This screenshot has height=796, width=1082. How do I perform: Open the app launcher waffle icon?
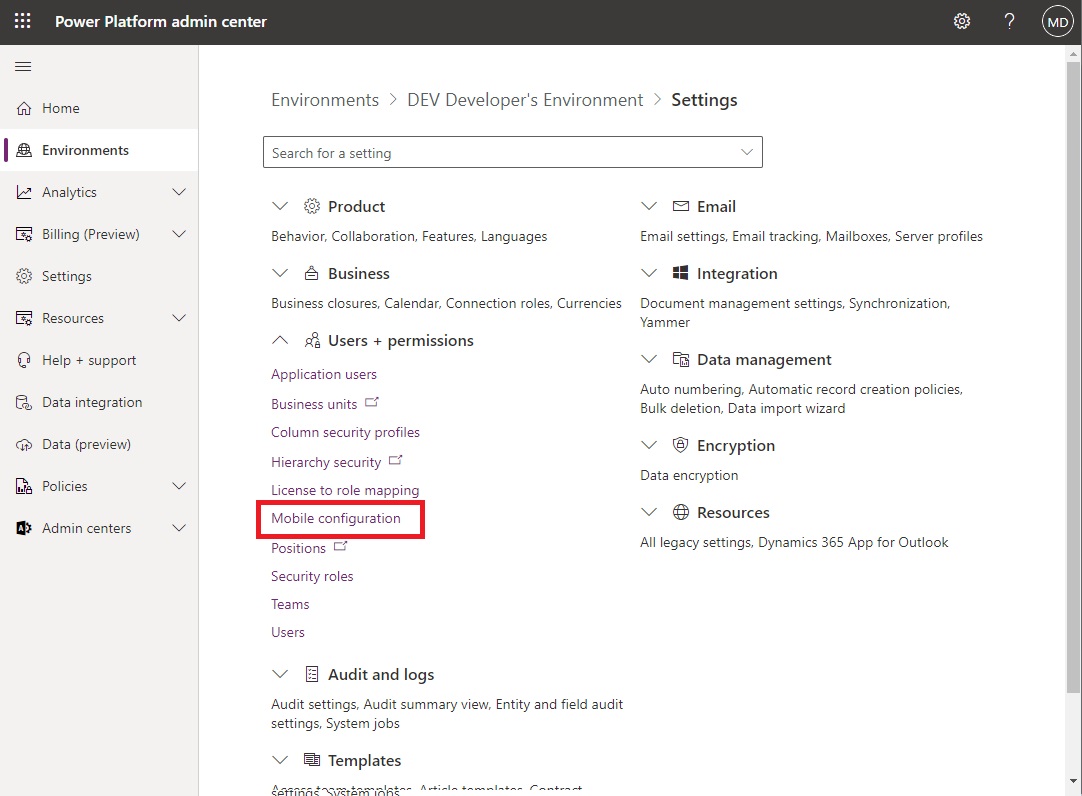coord(22,21)
